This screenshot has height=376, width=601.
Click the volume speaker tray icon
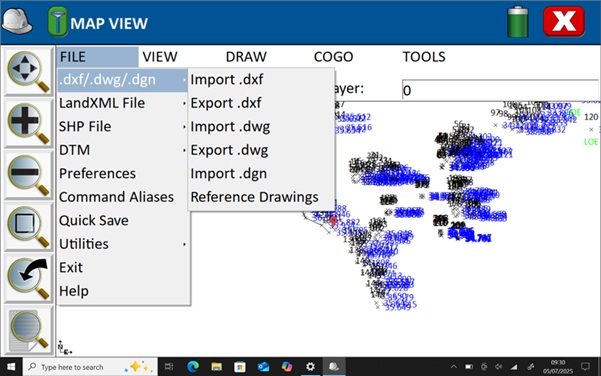click(x=499, y=367)
